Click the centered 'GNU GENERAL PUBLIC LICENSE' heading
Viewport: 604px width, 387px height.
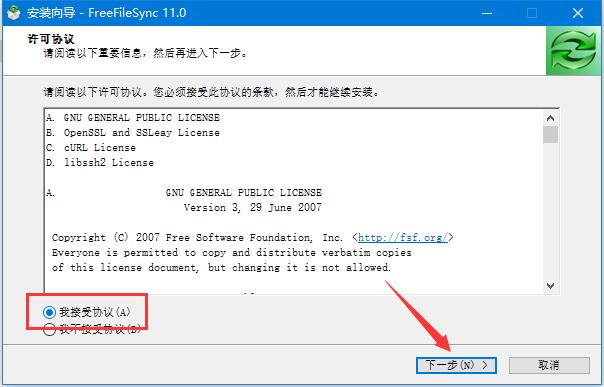(x=244, y=193)
